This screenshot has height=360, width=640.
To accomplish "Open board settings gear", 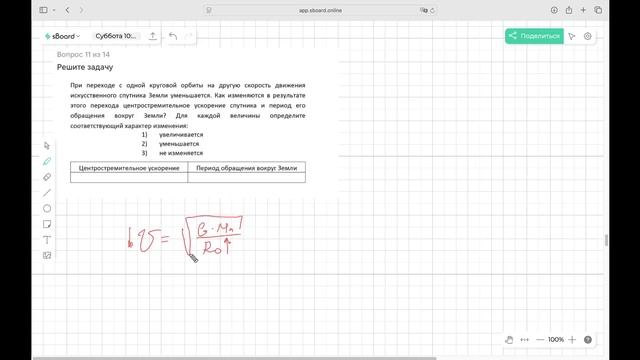I will click(x=587, y=36).
